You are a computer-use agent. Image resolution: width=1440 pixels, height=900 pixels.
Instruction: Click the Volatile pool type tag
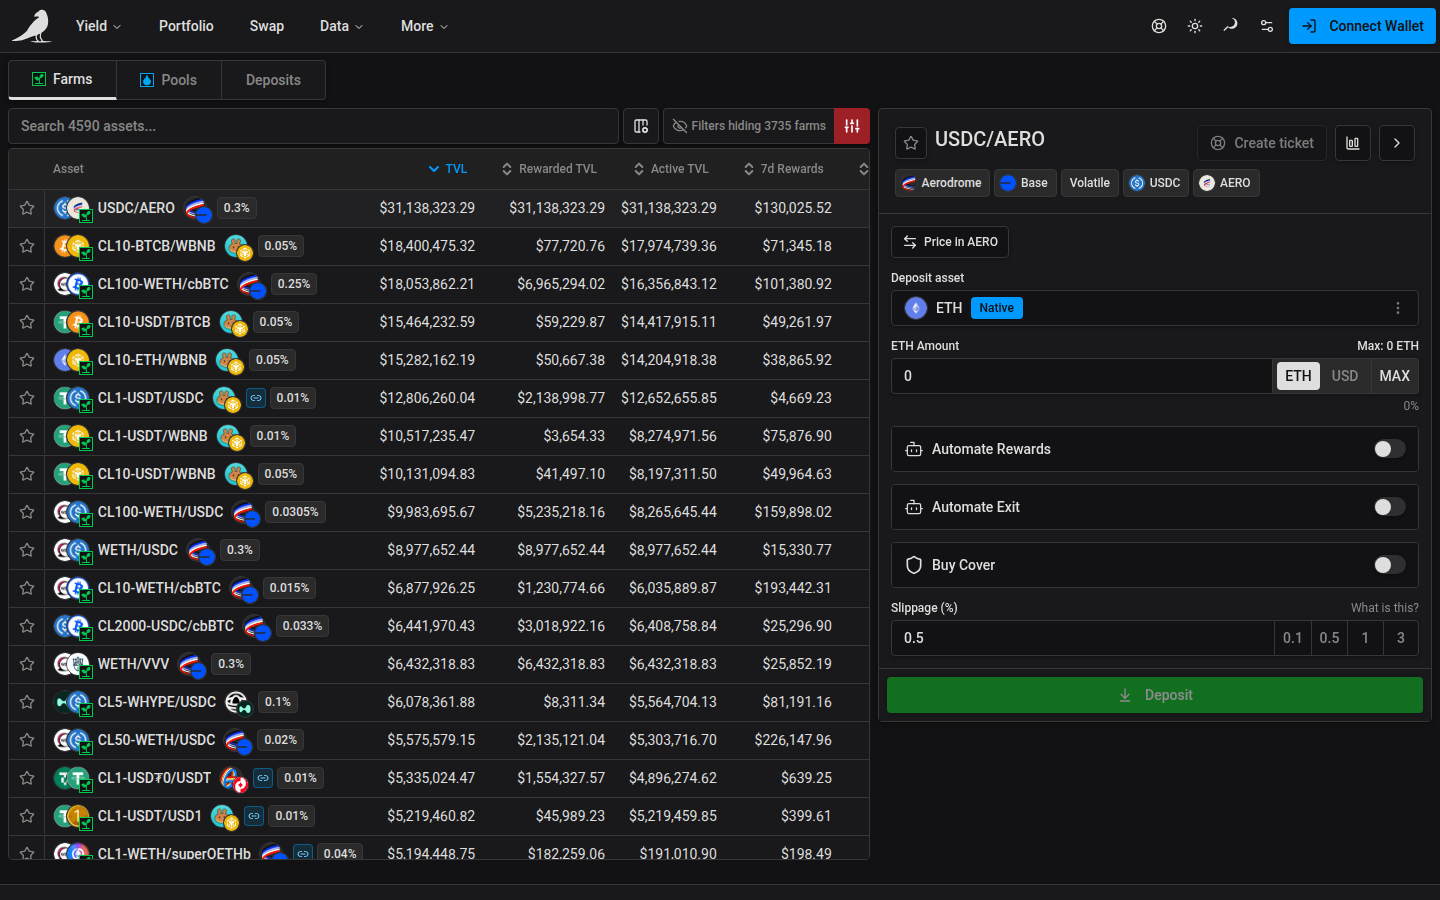coord(1090,183)
